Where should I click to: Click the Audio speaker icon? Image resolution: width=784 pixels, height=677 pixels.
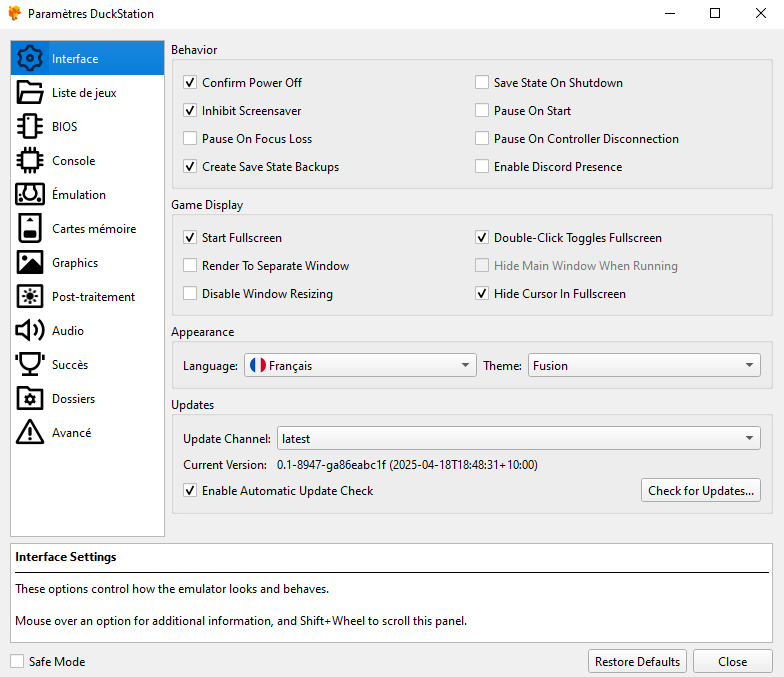30,330
